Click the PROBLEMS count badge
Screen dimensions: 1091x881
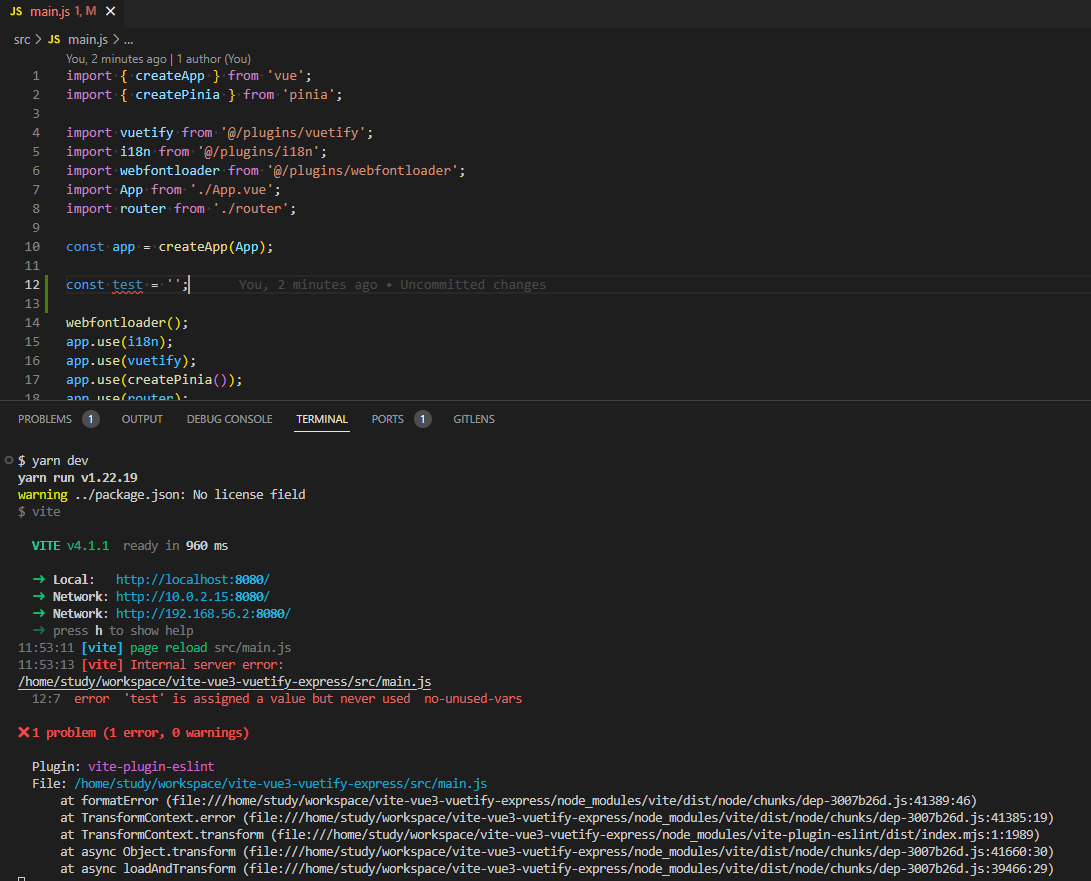[x=90, y=419]
